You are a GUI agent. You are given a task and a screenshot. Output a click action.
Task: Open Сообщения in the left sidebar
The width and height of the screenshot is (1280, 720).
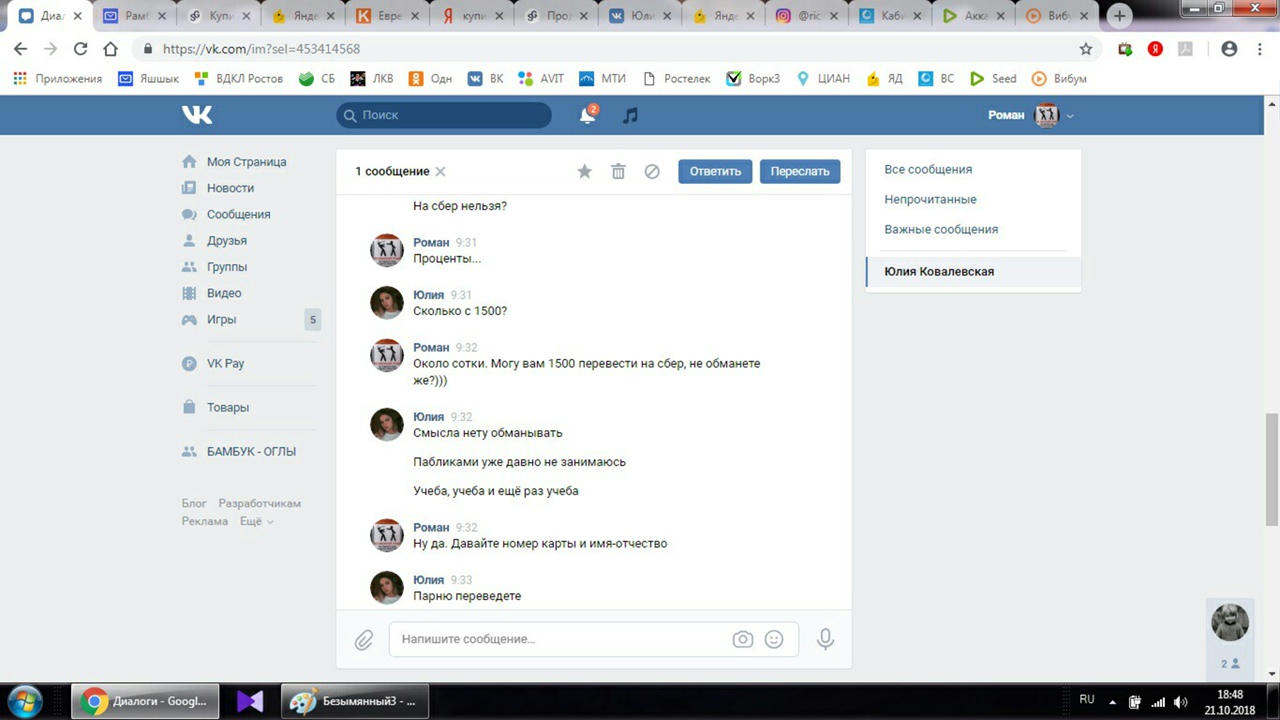[x=238, y=214]
